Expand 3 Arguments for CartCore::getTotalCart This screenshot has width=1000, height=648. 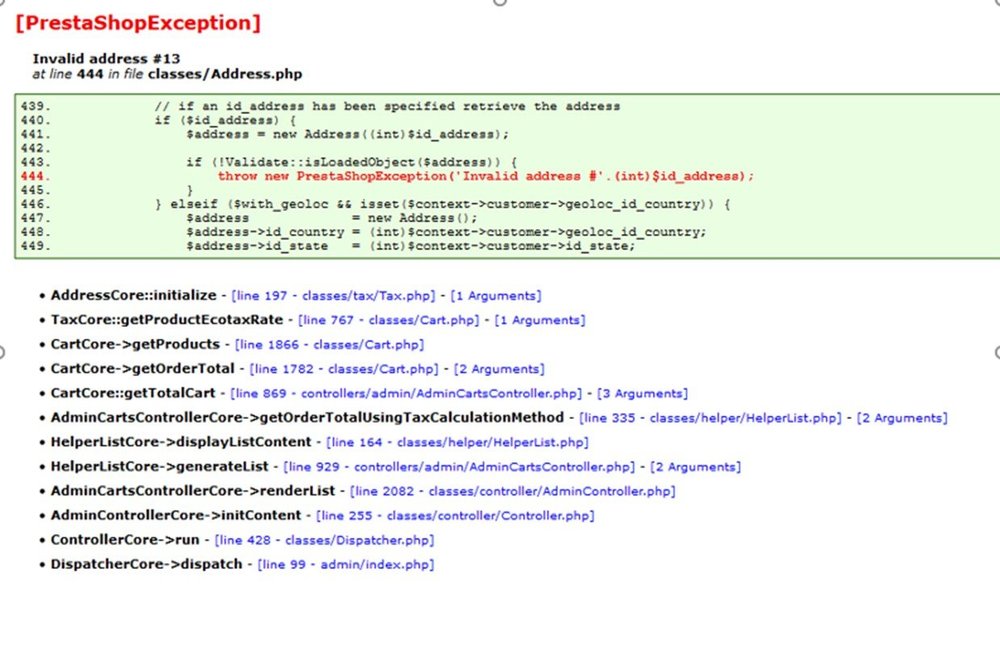(643, 394)
